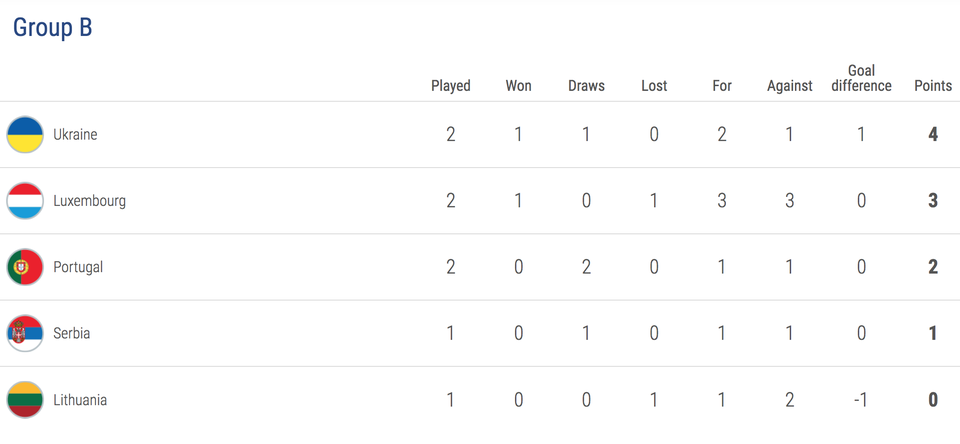Click the Group B heading

point(52,28)
